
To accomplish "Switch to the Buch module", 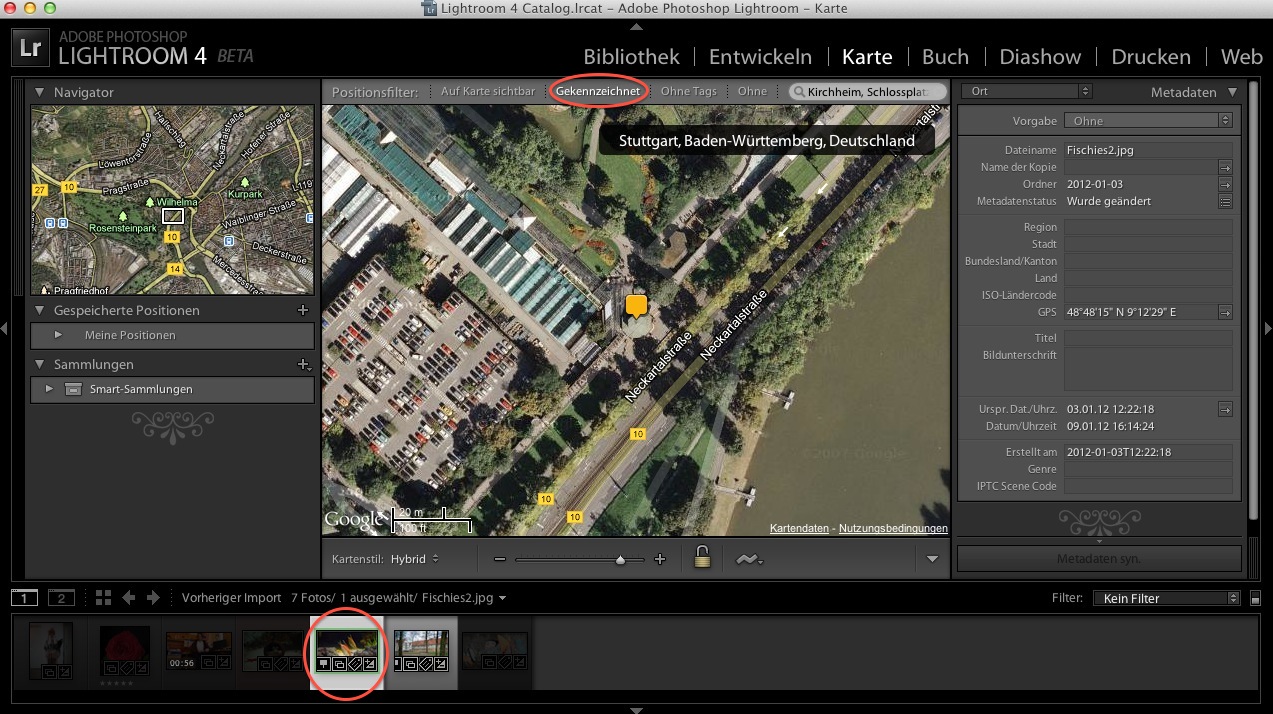I will 945,57.
